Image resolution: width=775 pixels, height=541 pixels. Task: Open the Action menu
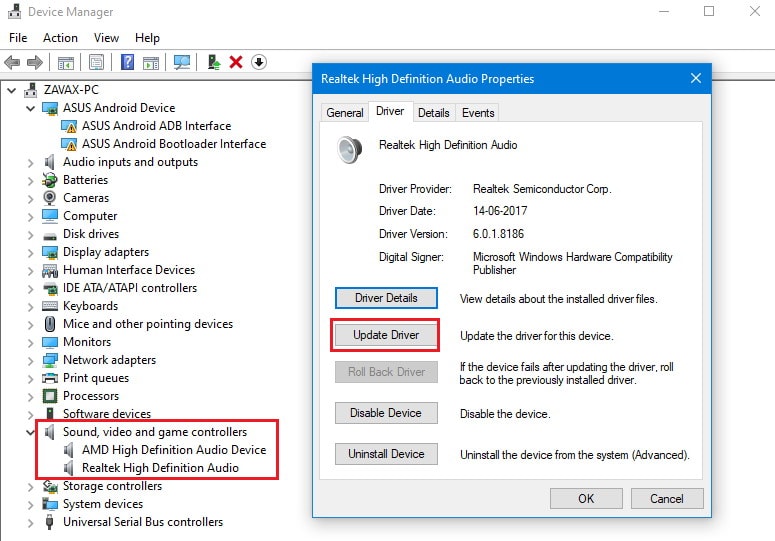[x=60, y=38]
